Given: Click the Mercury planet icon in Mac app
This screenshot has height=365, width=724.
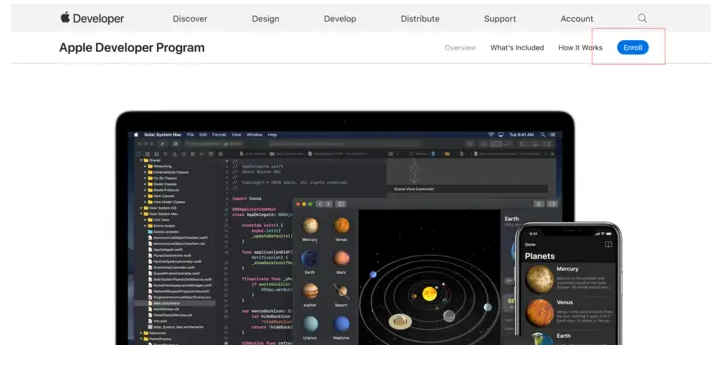Looking at the screenshot, I should click(x=310, y=226).
